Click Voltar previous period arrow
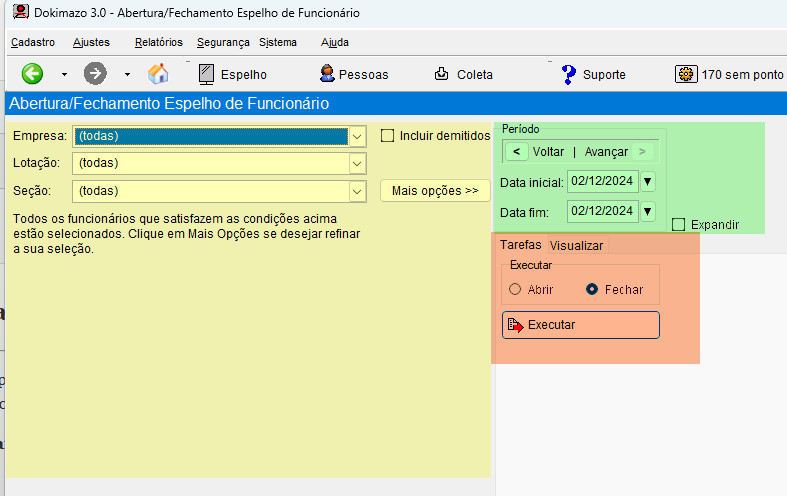 516,152
